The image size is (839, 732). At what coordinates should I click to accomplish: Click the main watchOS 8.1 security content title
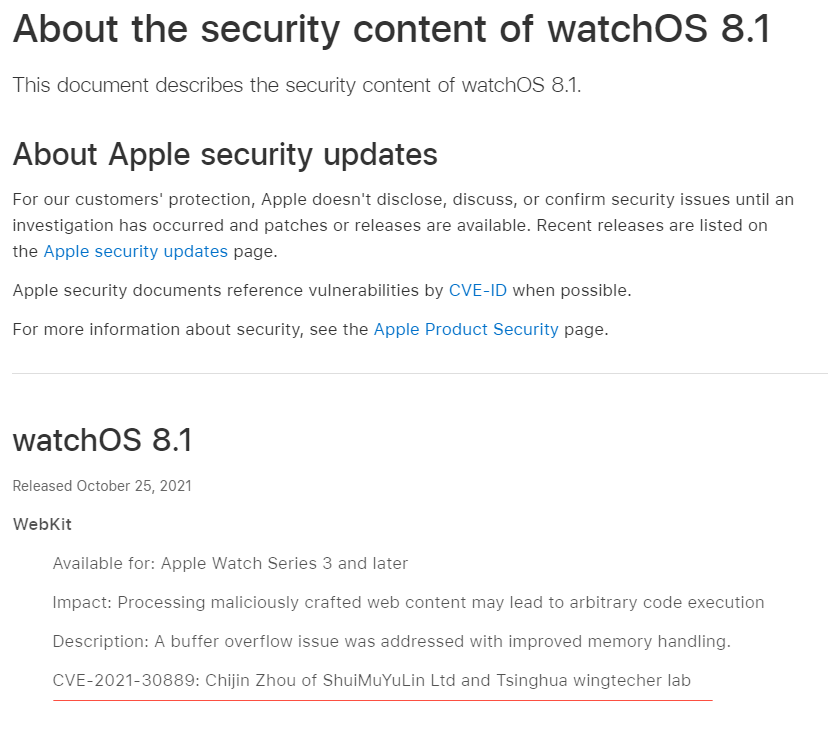click(391, 29)
